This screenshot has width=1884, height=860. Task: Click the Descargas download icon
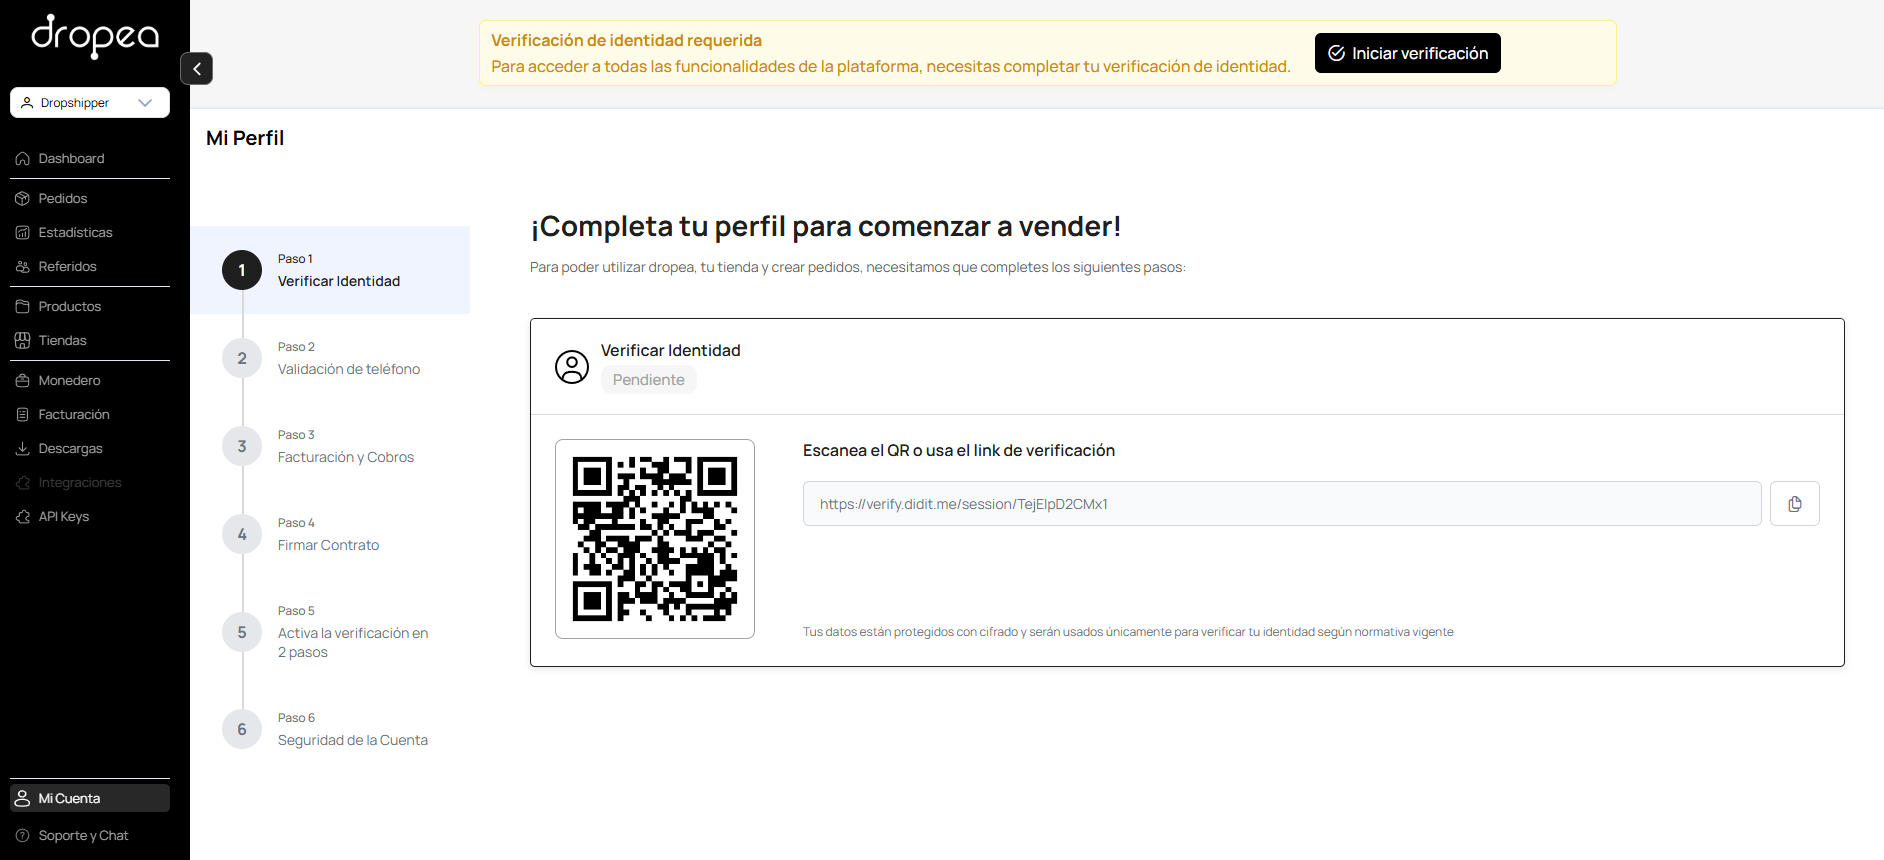[x=23, y=449]
